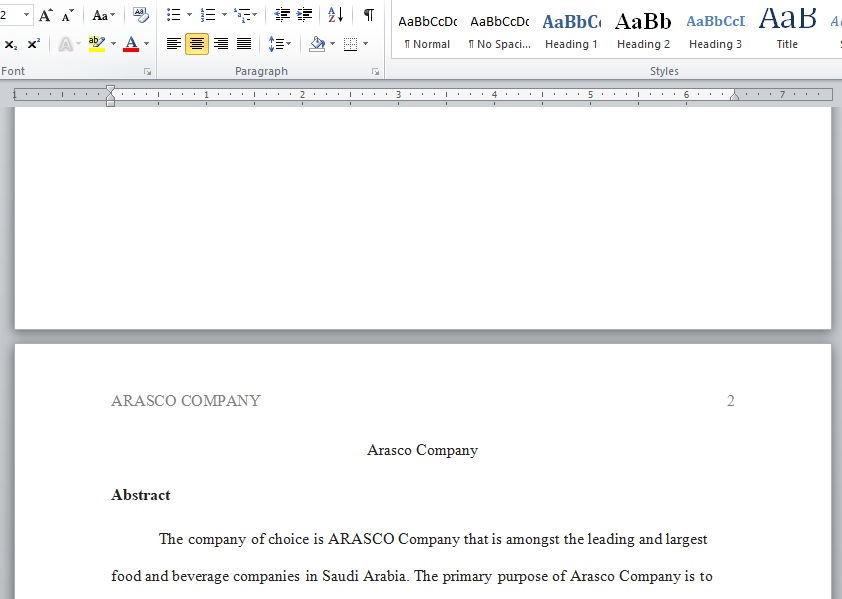Click the Clear Formatting icon
This screenshot has width=842, height=599.
[141, 15]
